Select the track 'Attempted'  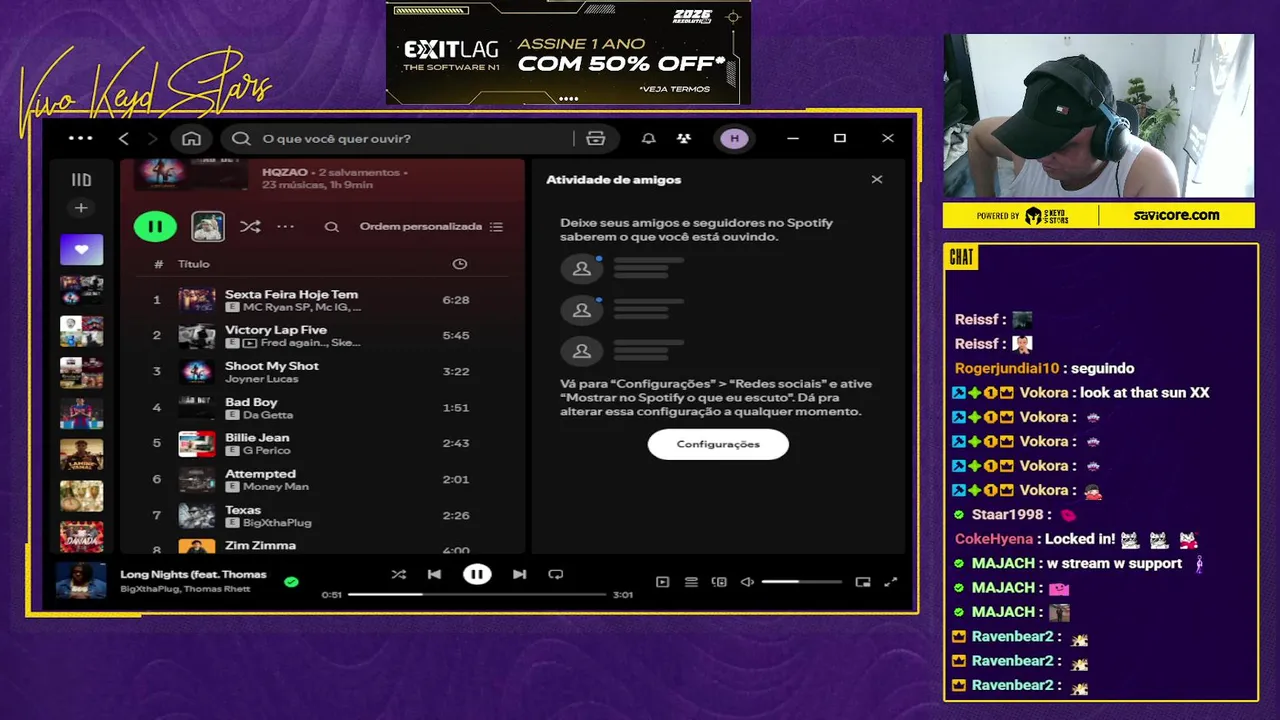(x=260, y=474)
